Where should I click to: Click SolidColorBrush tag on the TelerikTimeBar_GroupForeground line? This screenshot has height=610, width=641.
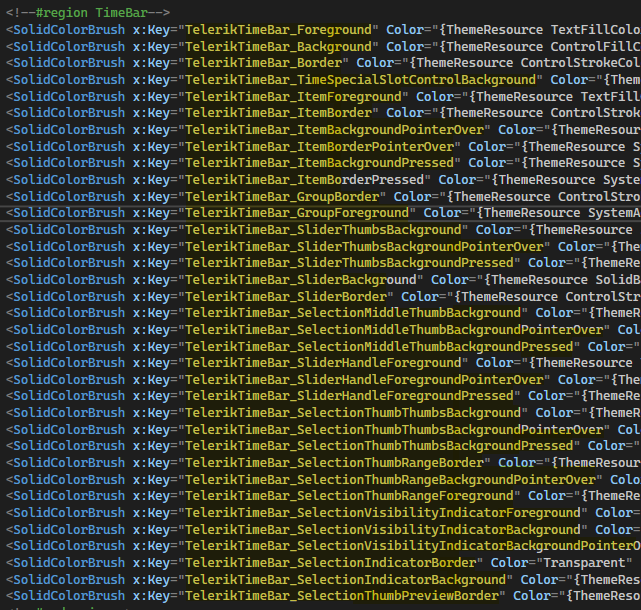pos(69,213)
